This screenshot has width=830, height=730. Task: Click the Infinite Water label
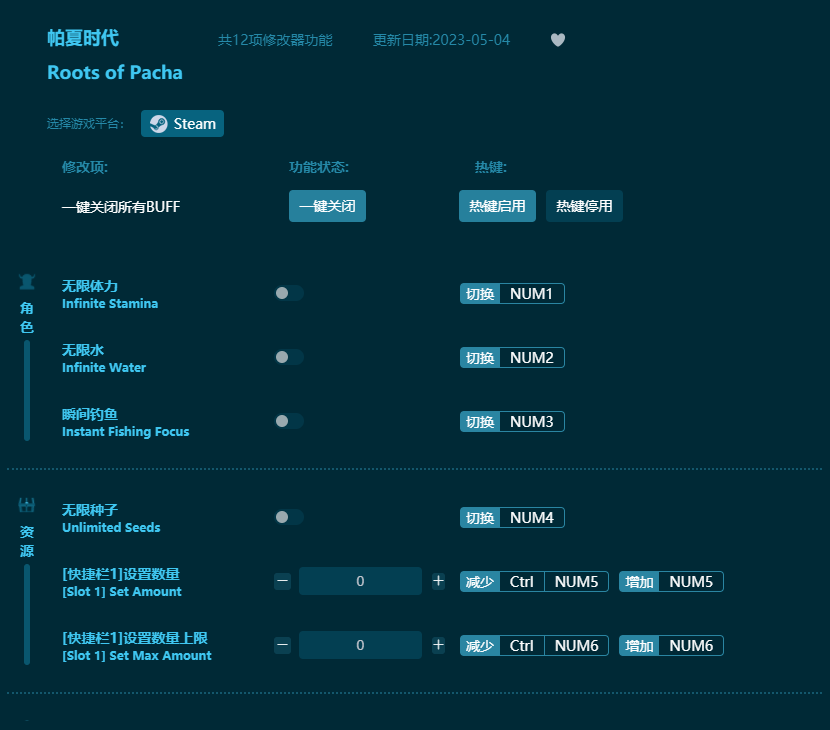coord(104,368)
